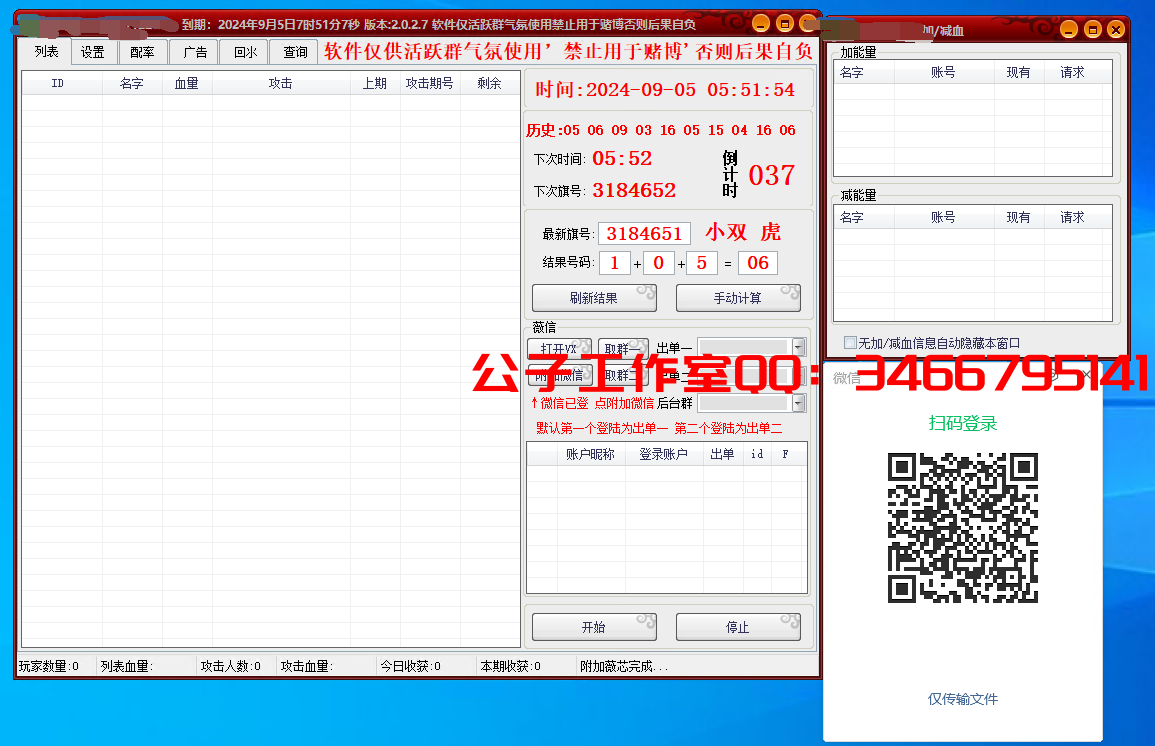Click the 刷新结果 button

(x=594, y=298)
